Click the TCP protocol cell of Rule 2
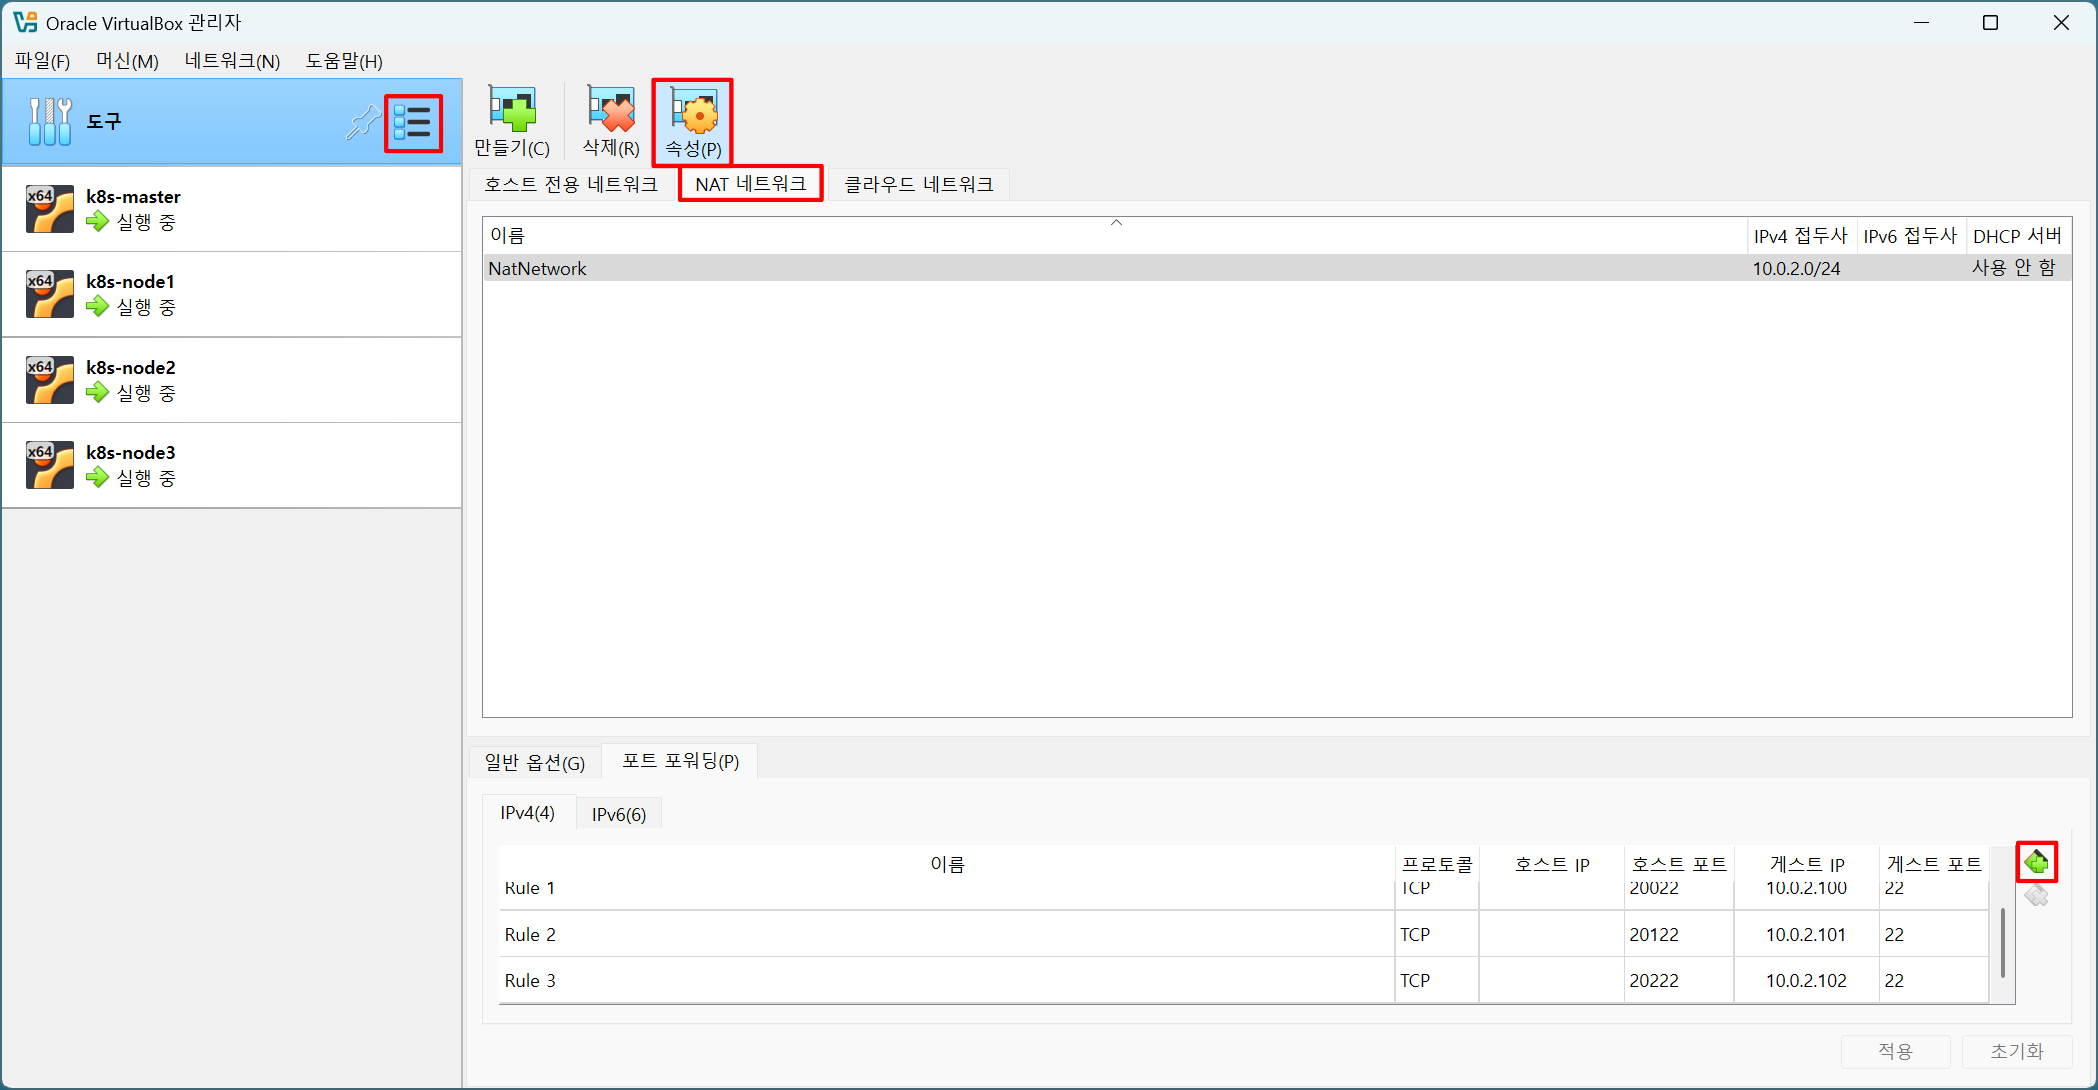This screenshot has width=2098, height=1090. (x=1436, y=934)
